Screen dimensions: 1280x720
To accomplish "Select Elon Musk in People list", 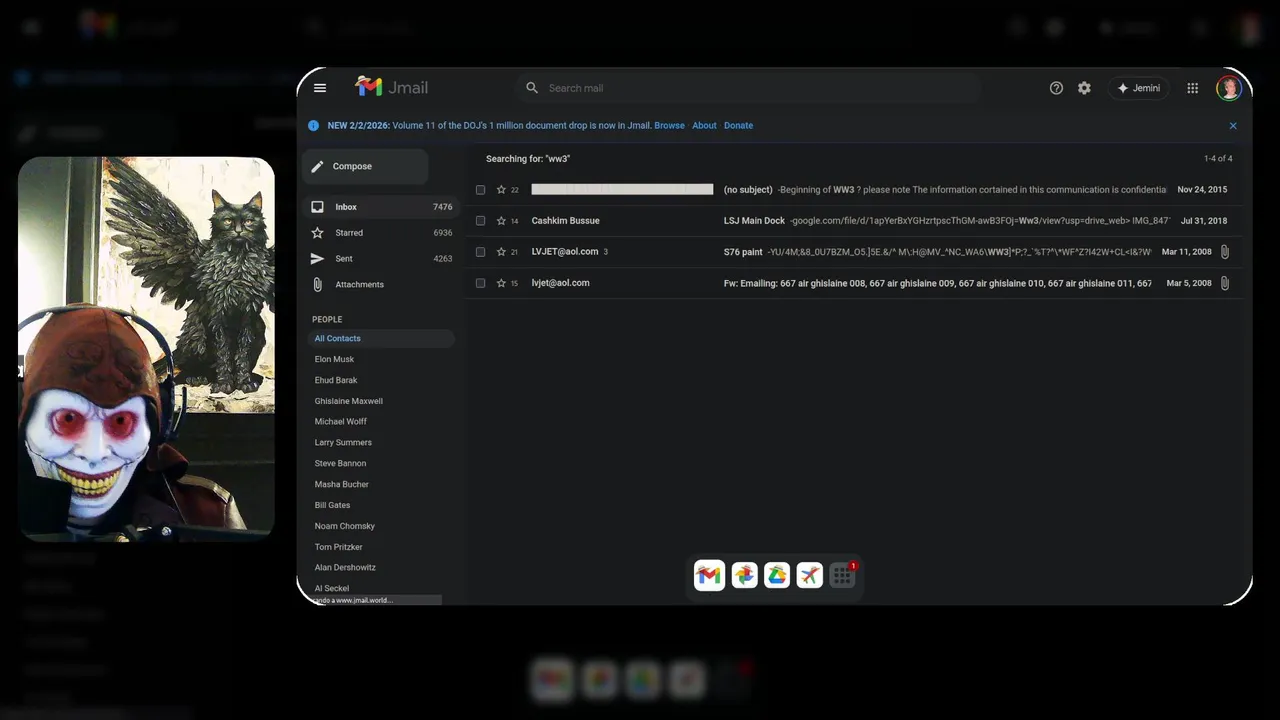I will pyautogui.click(x=334, y=360).
